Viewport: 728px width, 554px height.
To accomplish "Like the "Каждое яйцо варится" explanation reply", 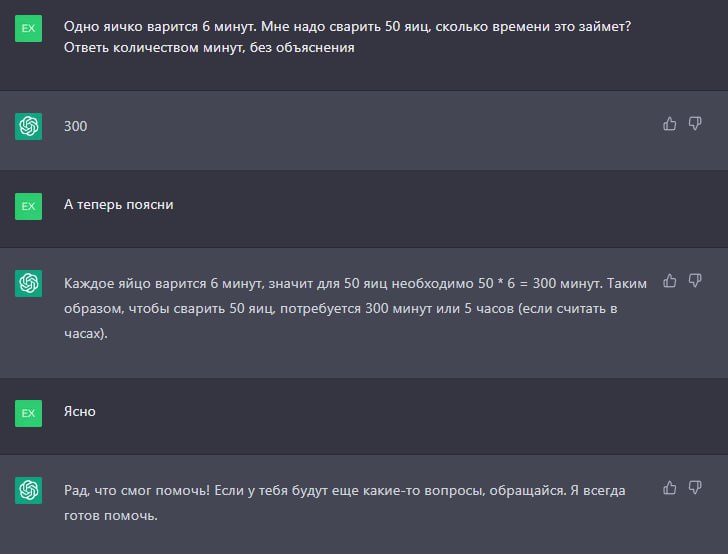I will (x=670, y=281).
